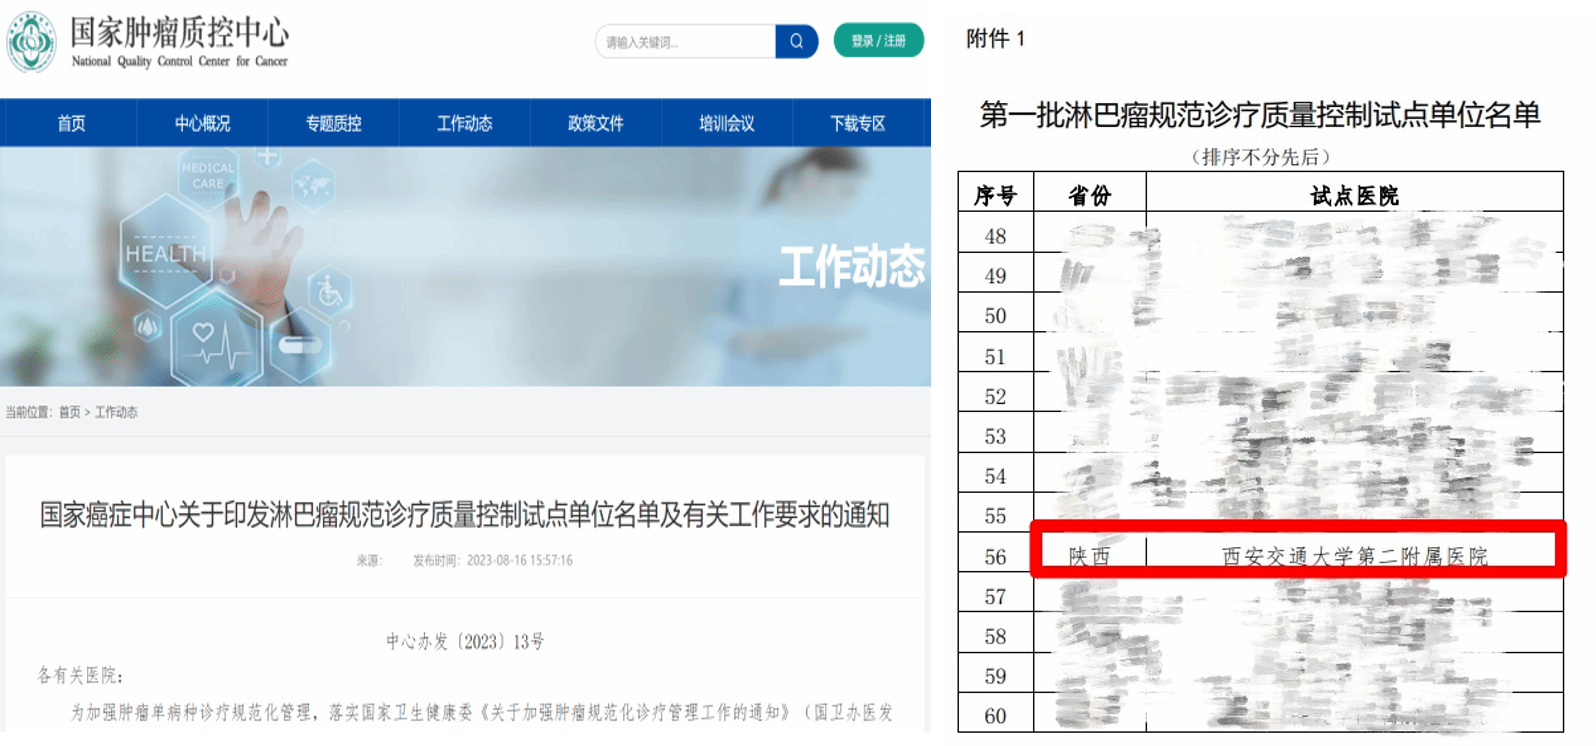This screenshot has height=746, width=1596.
Task: Click the 首页 breadcrumb link
Action: click(69, 412)
